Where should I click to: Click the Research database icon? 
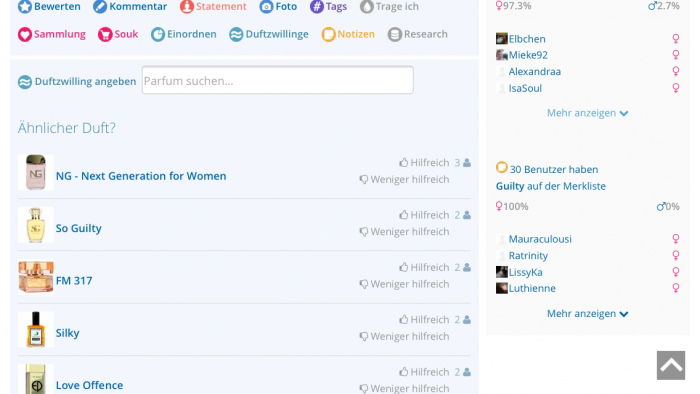click(x=395, y=34)
